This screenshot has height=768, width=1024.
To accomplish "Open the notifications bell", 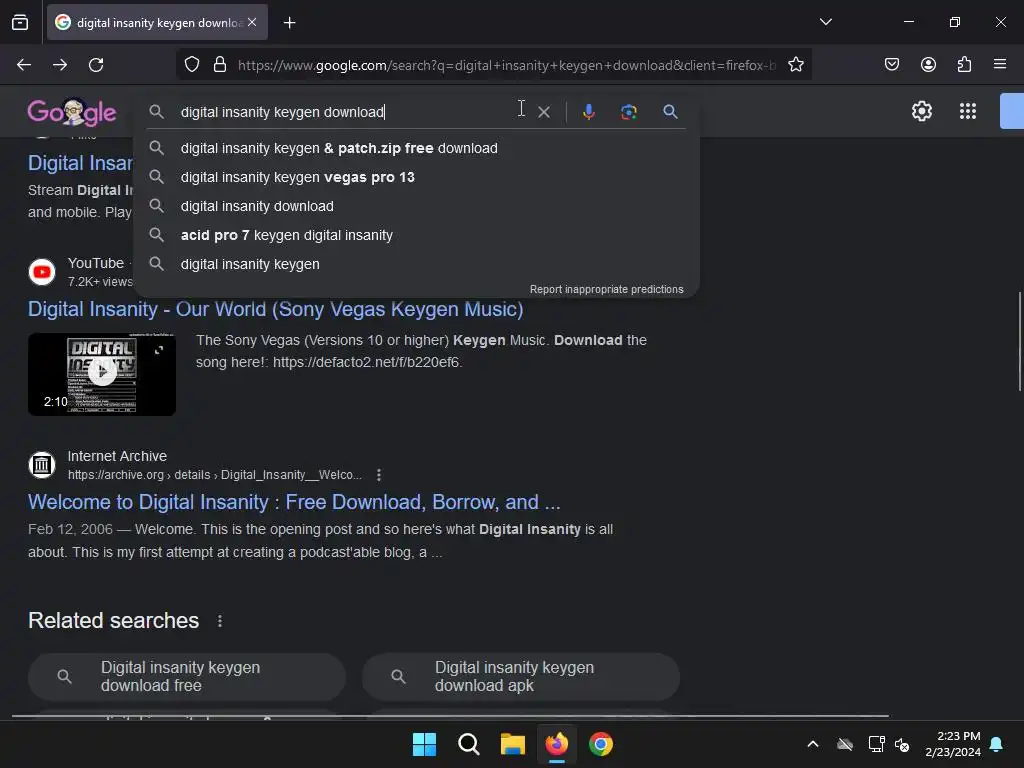I will pyautogui.click(x=997, y=744).
